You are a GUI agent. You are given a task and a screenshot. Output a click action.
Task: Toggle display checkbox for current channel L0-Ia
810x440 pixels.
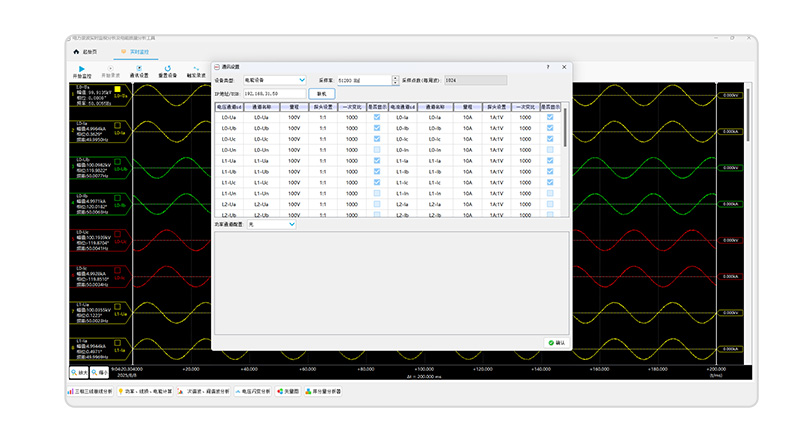click(x=551, y=117)
